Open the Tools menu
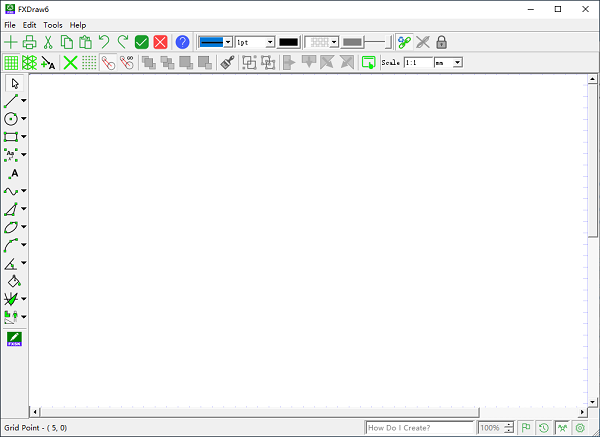600x437 pixels. click(x=53, y=25)
